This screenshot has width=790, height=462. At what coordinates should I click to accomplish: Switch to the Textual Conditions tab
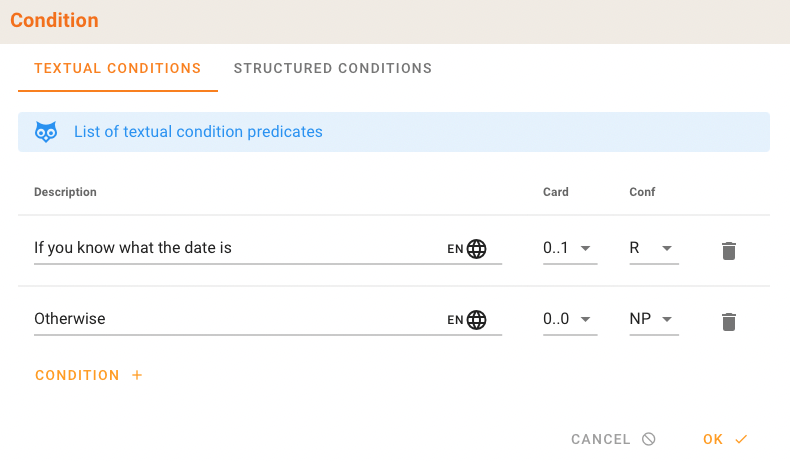coord(118,69)
